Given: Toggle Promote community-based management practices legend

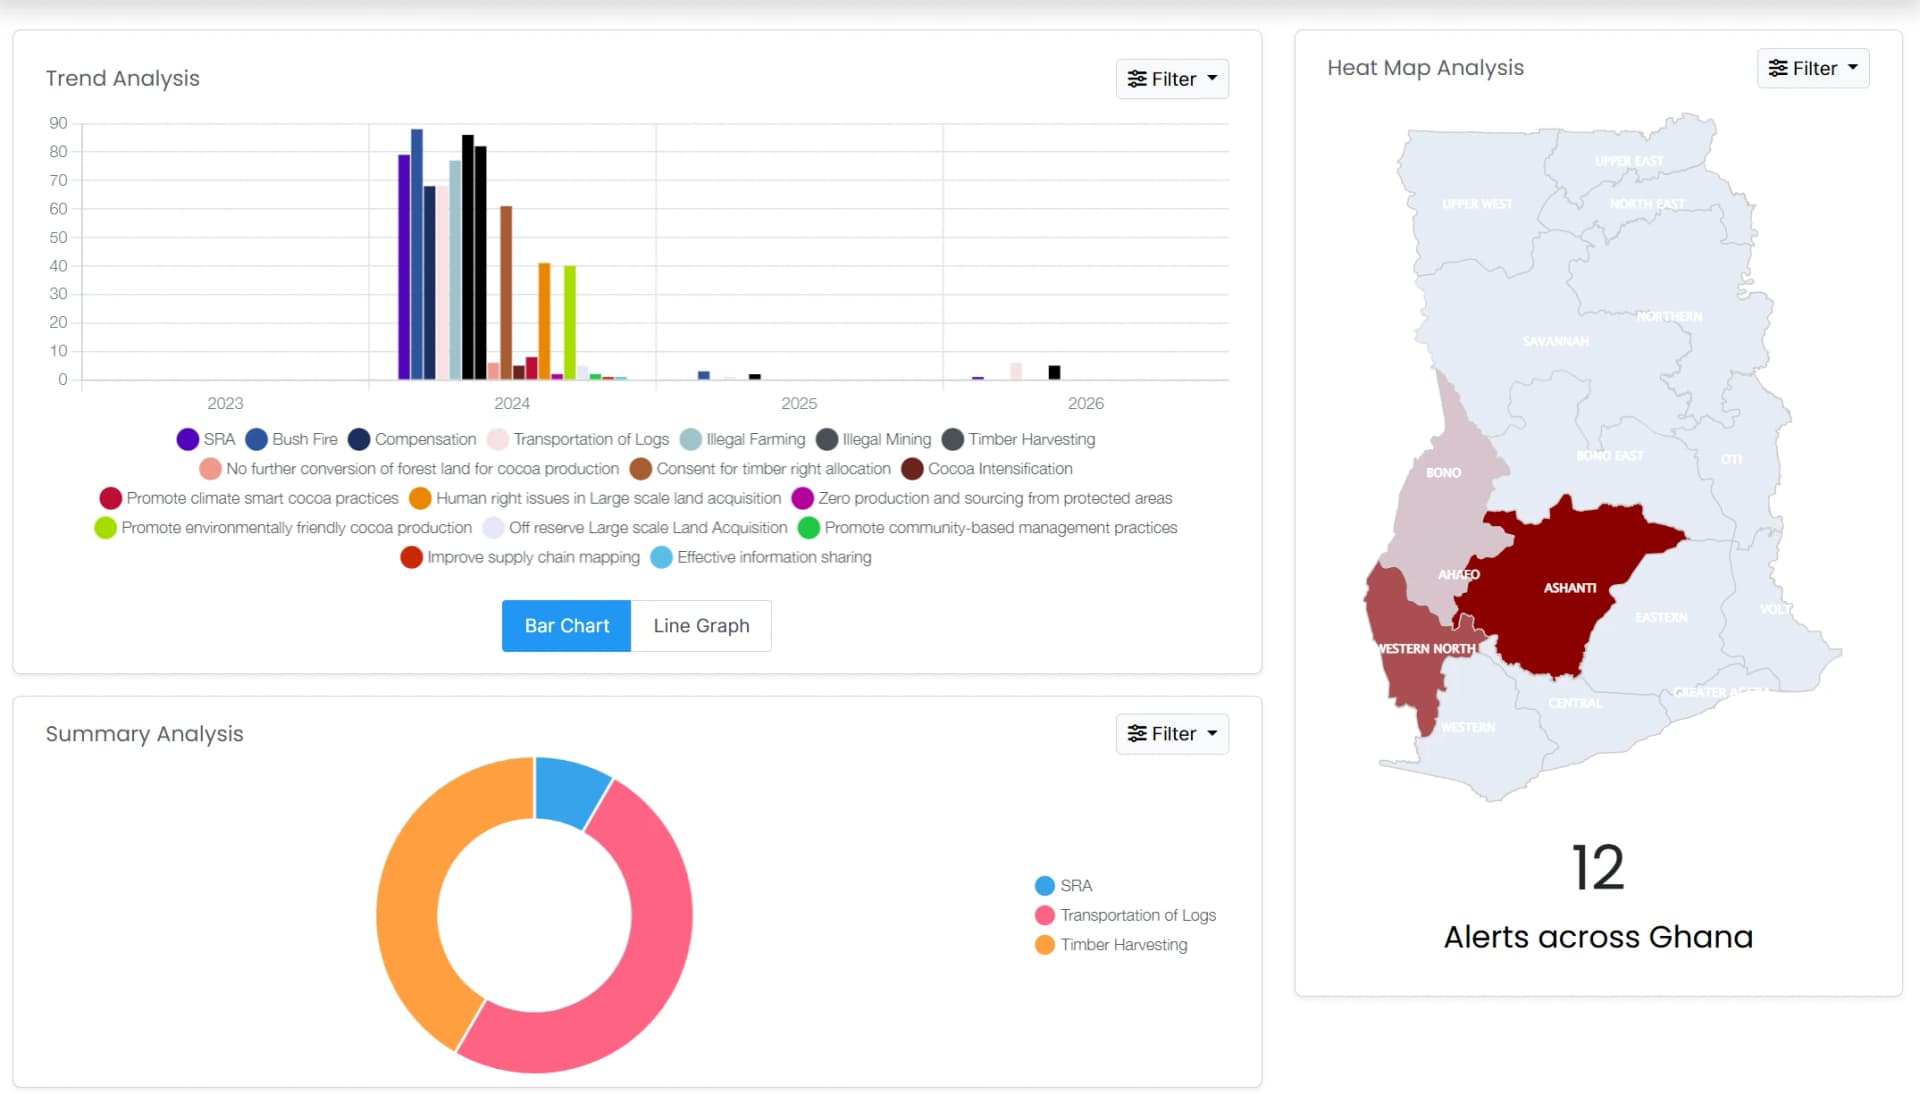Looking at the screenshot, I should pyautogui.click(x=988, y=528).
